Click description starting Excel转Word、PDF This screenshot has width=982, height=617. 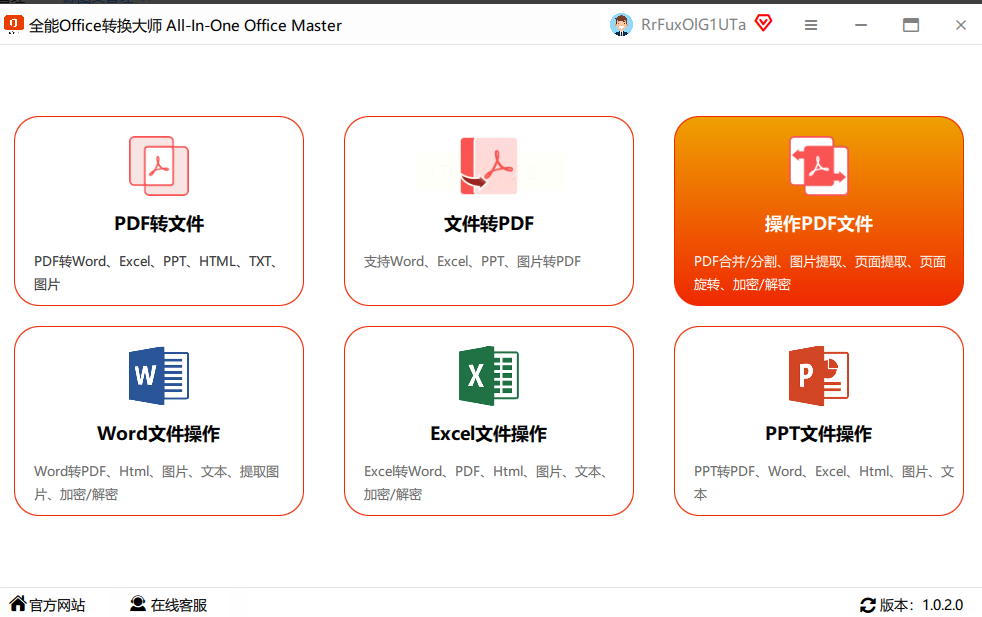[486, 483]
